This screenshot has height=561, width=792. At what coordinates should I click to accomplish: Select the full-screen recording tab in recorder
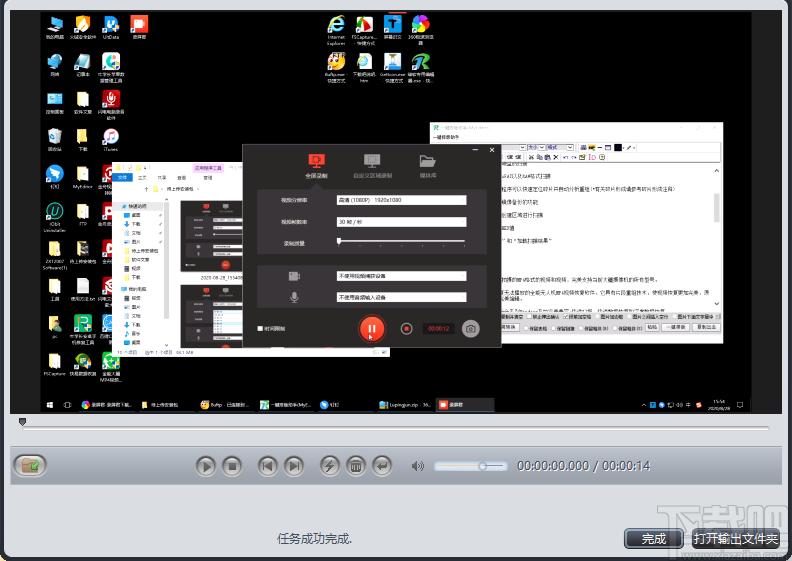[316, 166]
